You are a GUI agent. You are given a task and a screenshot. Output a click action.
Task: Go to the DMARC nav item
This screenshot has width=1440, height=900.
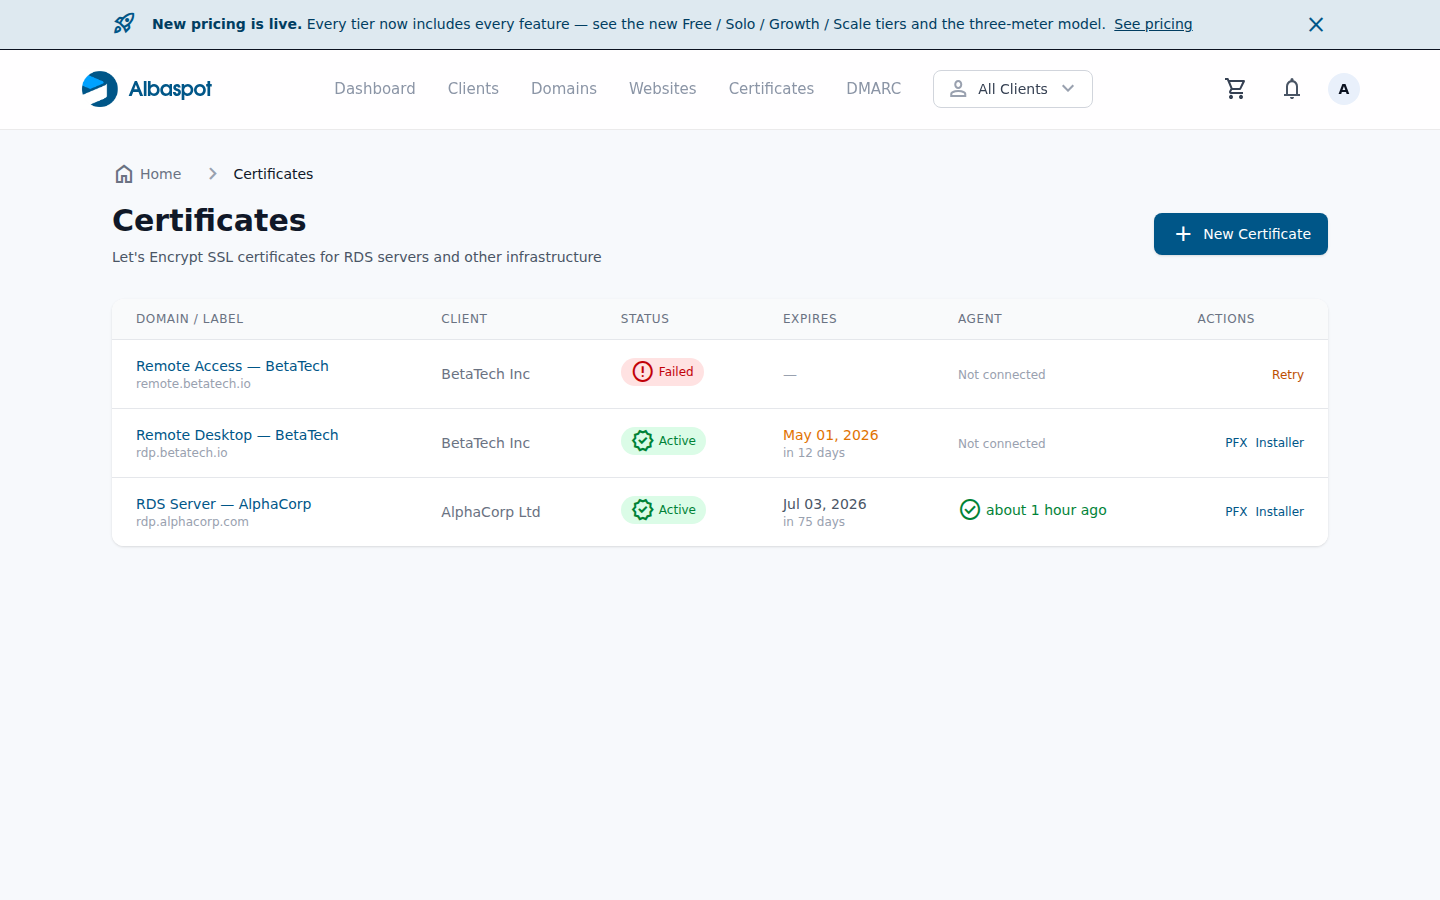tap(873, 89)
